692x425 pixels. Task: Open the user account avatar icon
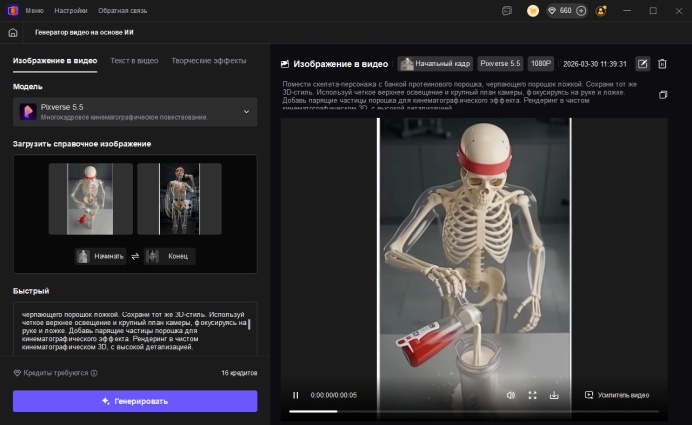click(601, 11)
